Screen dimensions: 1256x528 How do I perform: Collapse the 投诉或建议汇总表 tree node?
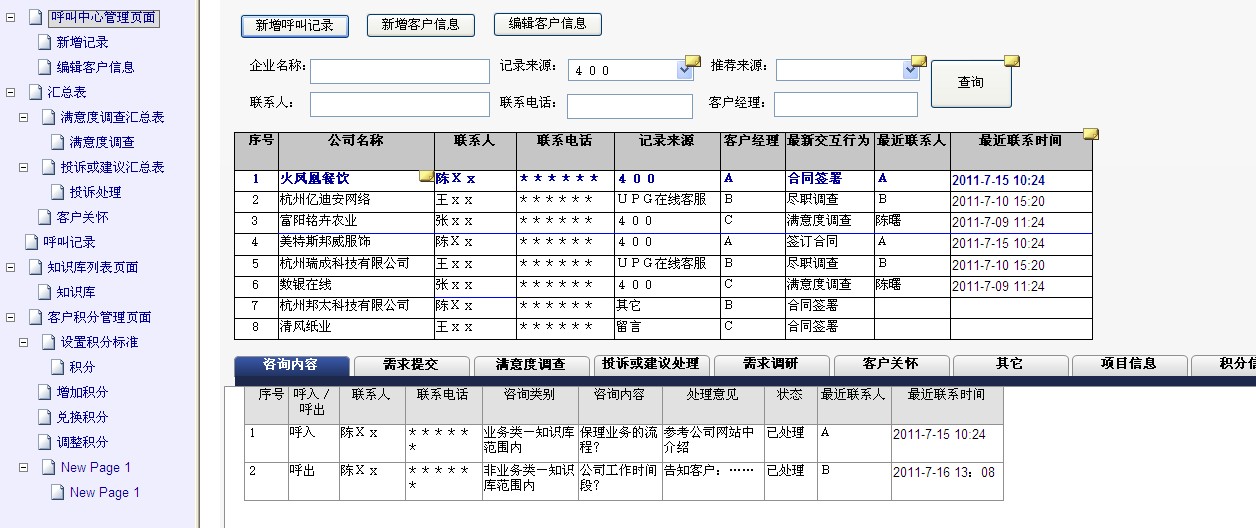click(x=24, y=167)
